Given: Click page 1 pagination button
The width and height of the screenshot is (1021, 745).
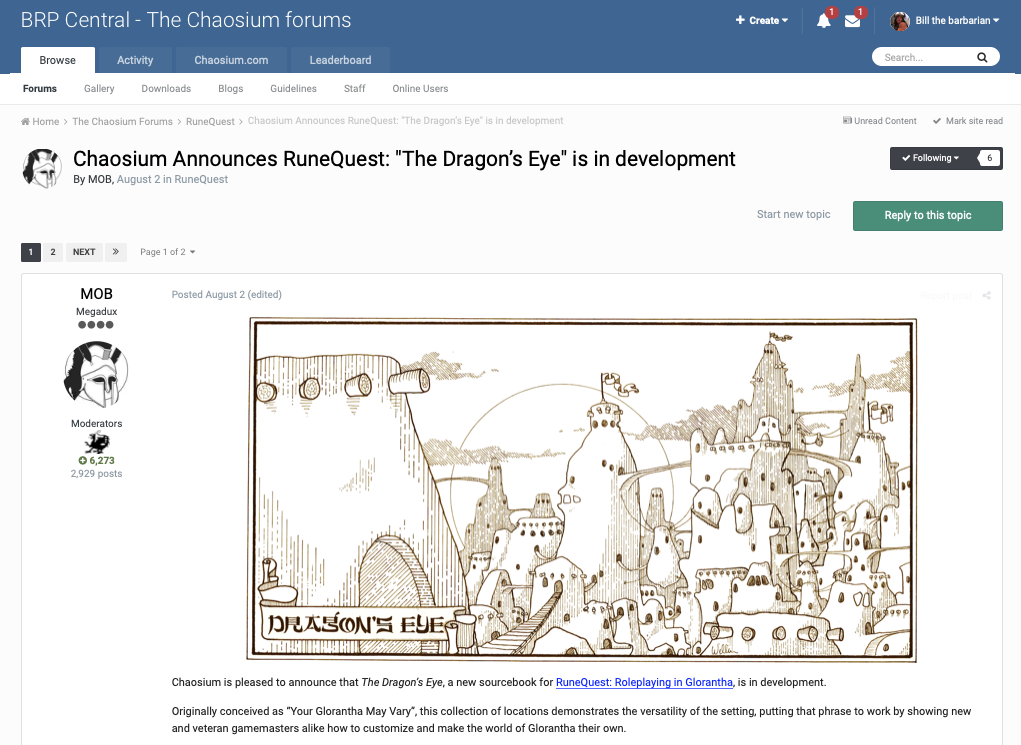Looking at the screenshot, I should click(31, 251).
